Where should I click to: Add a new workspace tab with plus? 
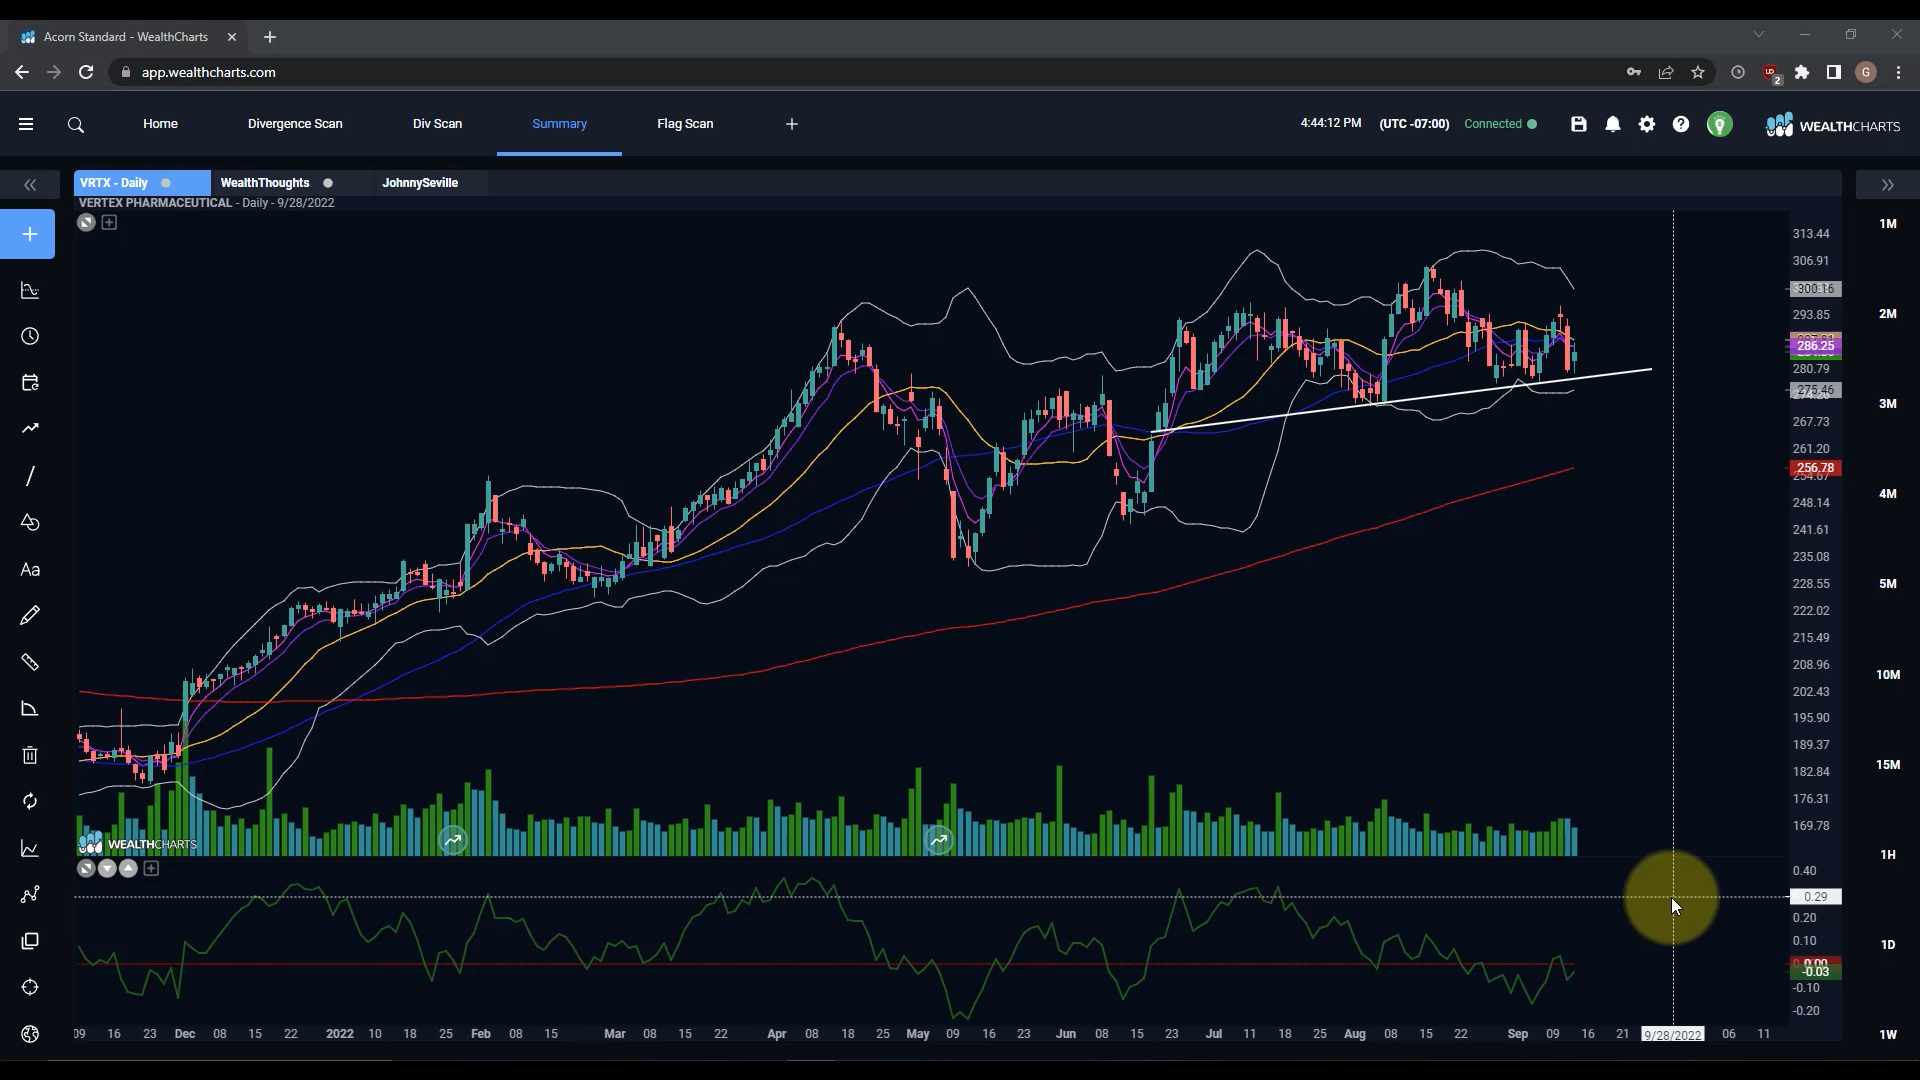792,124
